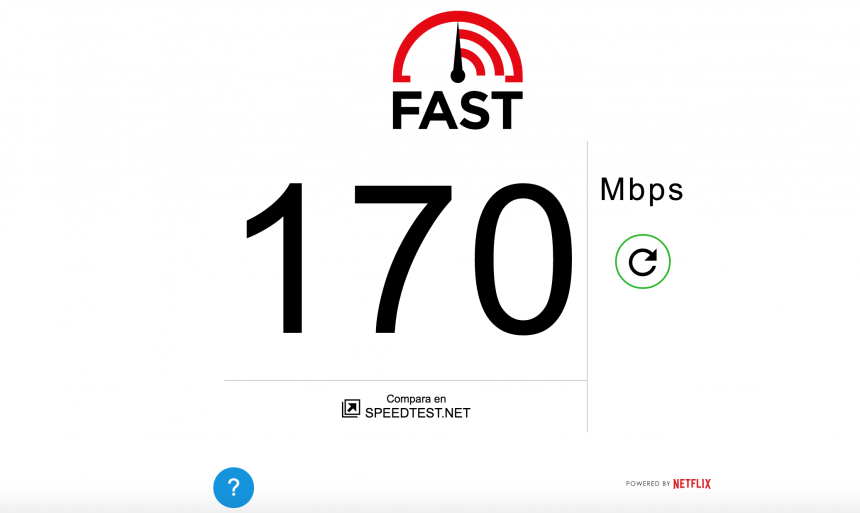860x513 pixels.
Task: Click the circular green refresh arrow icon
Action: click(642, 262)
